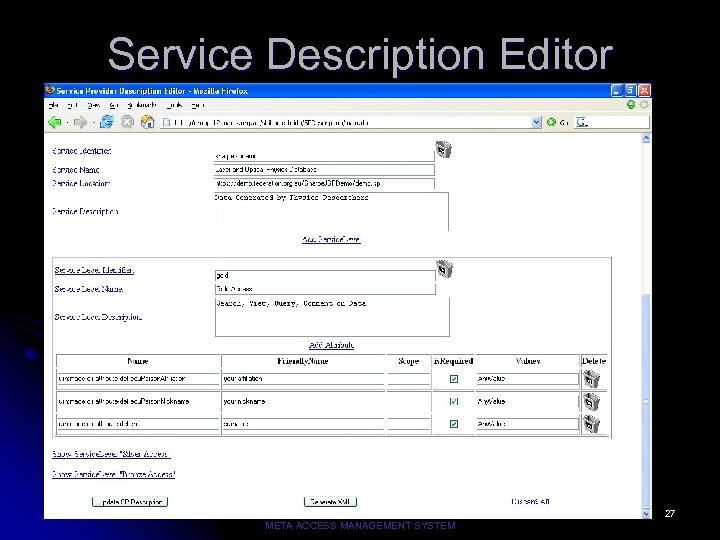Click the green Go button beside address bar
Viewport: 720px width, 540px height.
(x=551, y=122)
